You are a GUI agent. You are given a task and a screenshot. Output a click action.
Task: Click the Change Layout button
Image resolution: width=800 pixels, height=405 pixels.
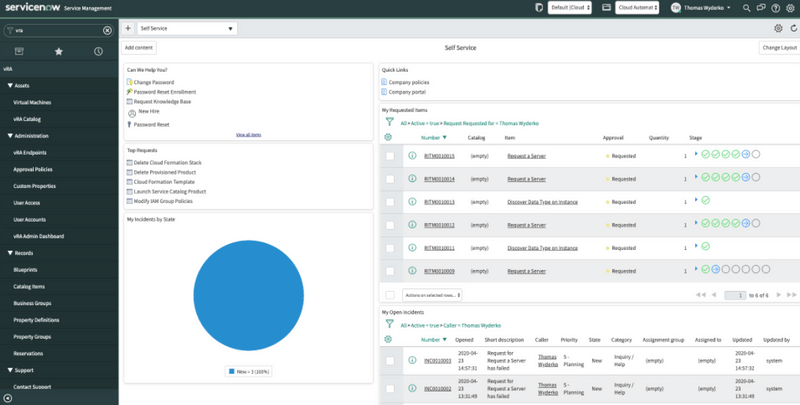click(x=779, y=47)
